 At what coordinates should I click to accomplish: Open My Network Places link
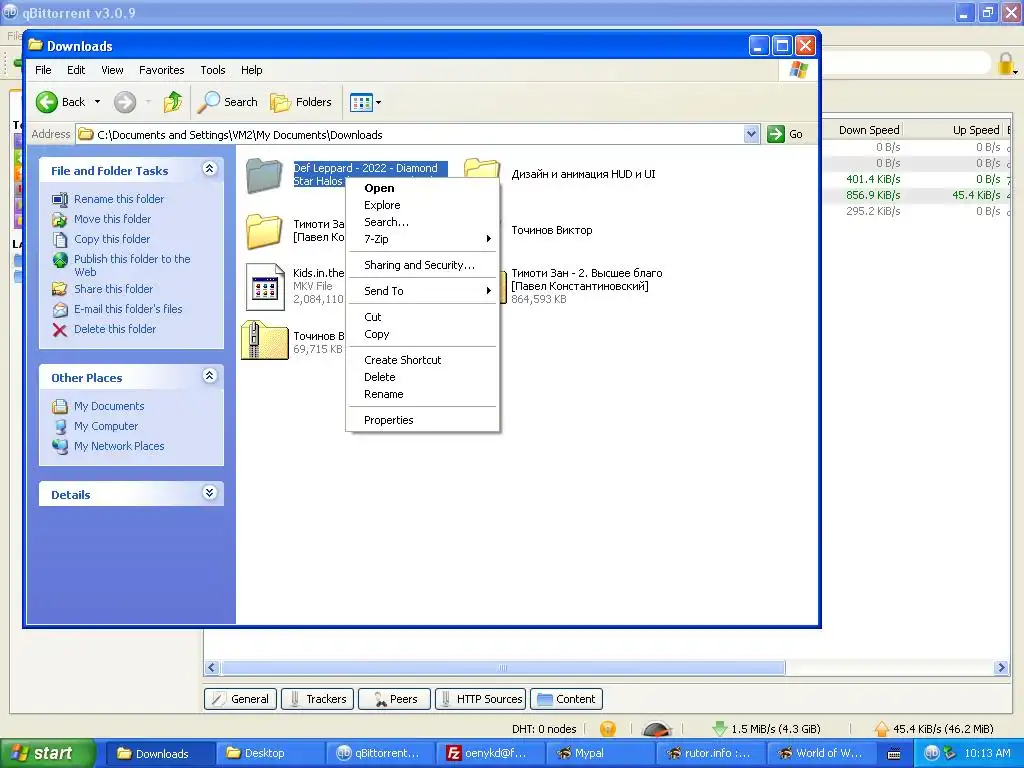click(x=119, y=446)
